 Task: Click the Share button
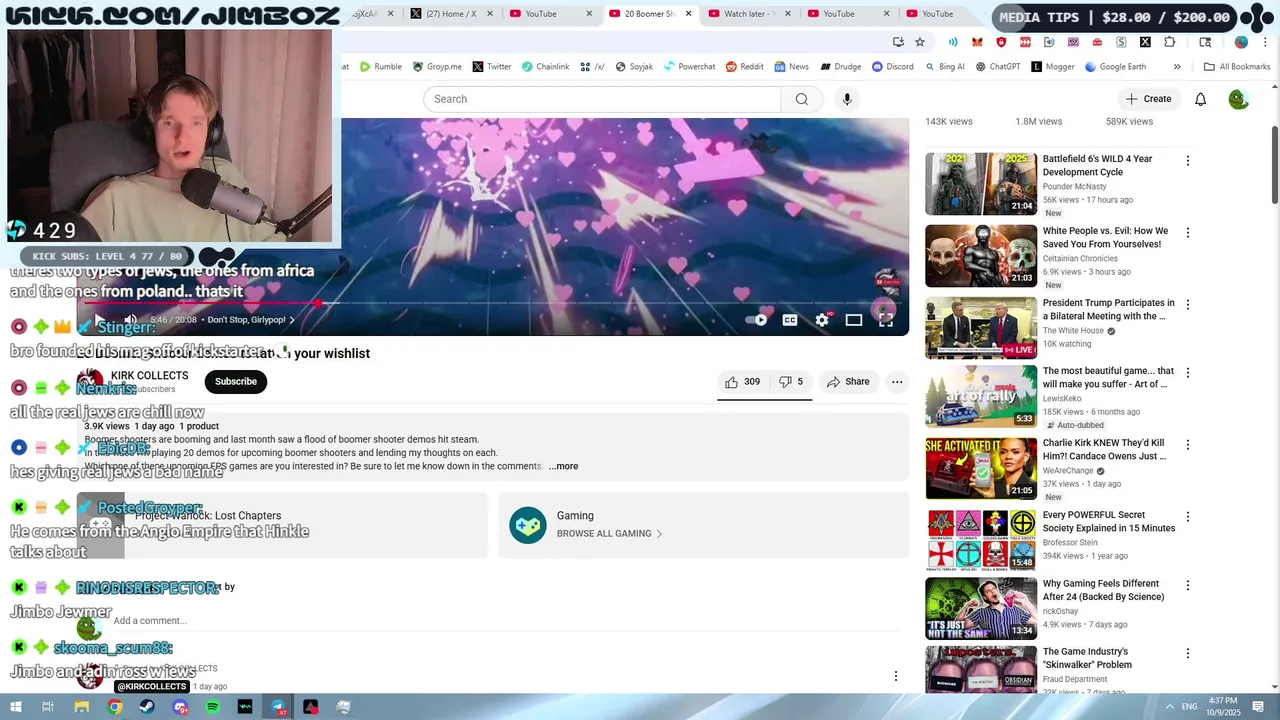pyautogui.click(x=848, y=382)
